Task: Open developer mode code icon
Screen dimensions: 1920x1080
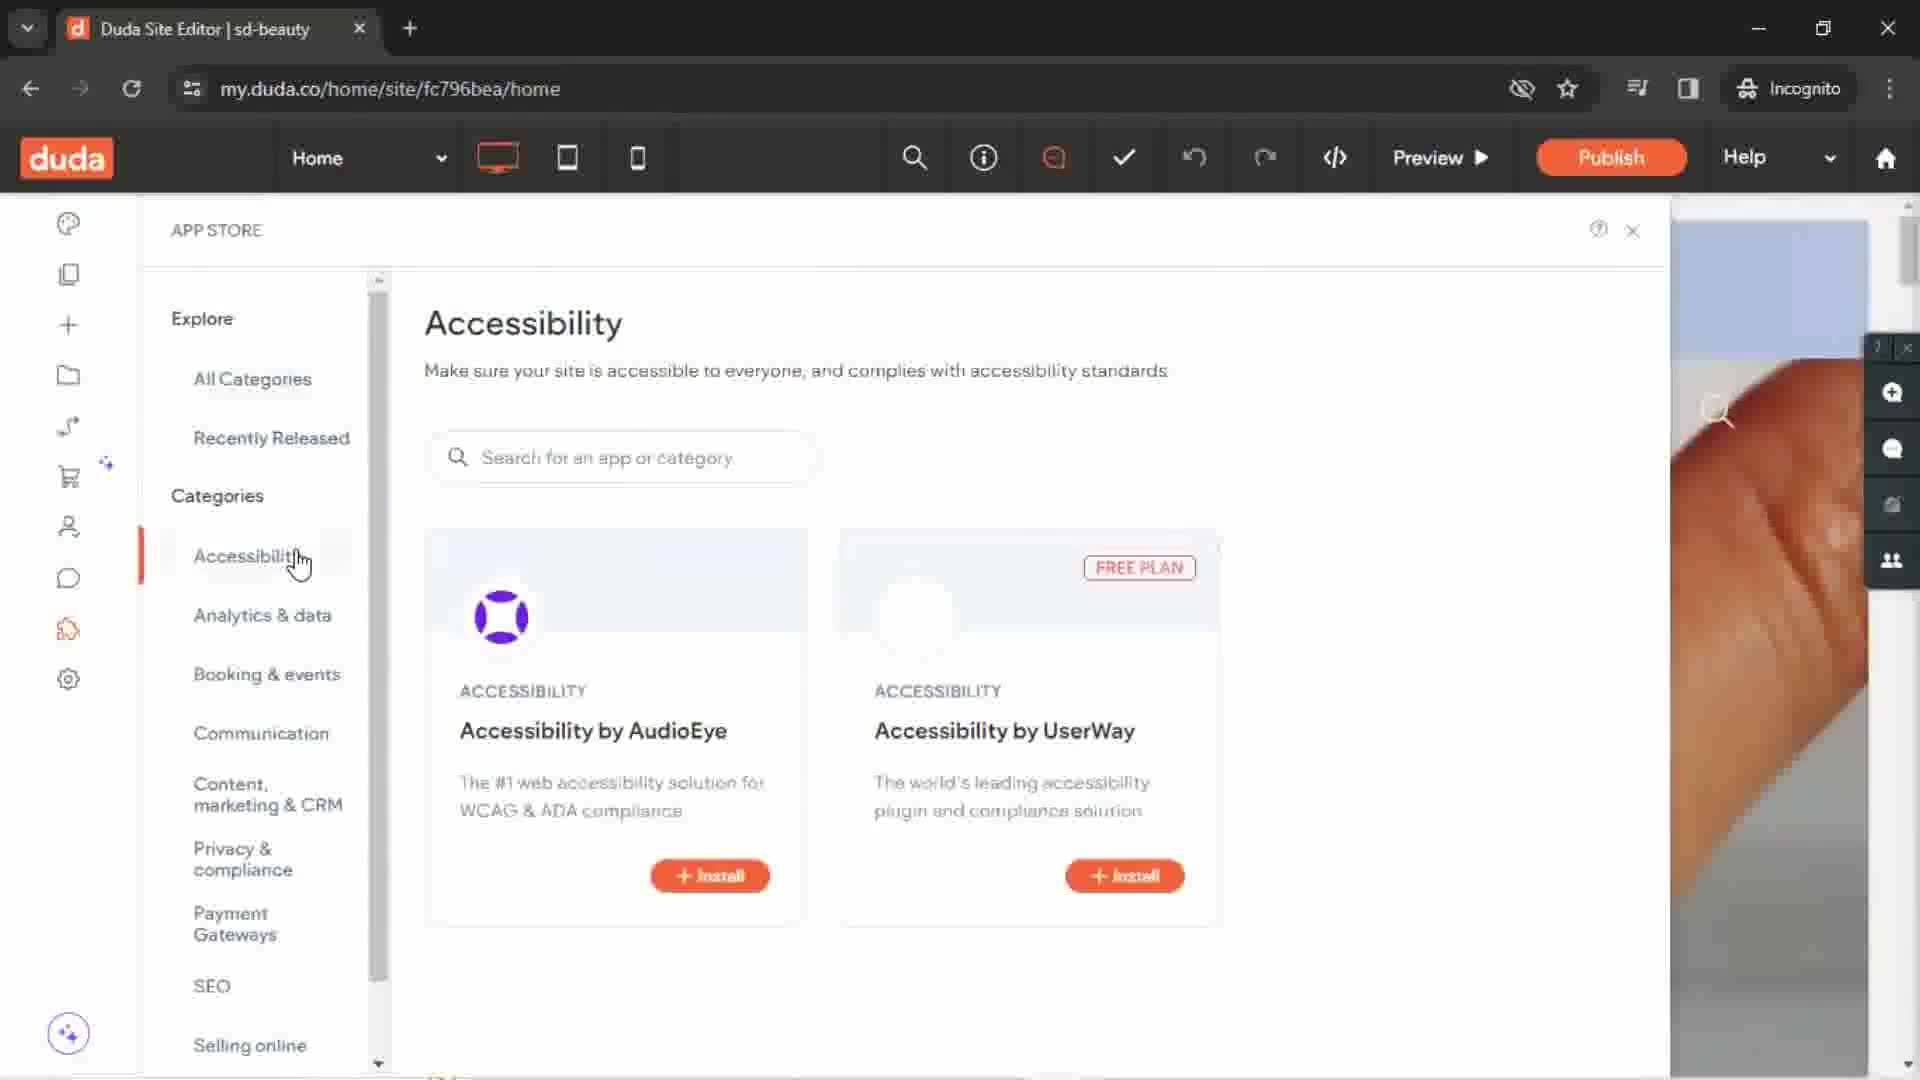Action: click(x=1335, y=157)
